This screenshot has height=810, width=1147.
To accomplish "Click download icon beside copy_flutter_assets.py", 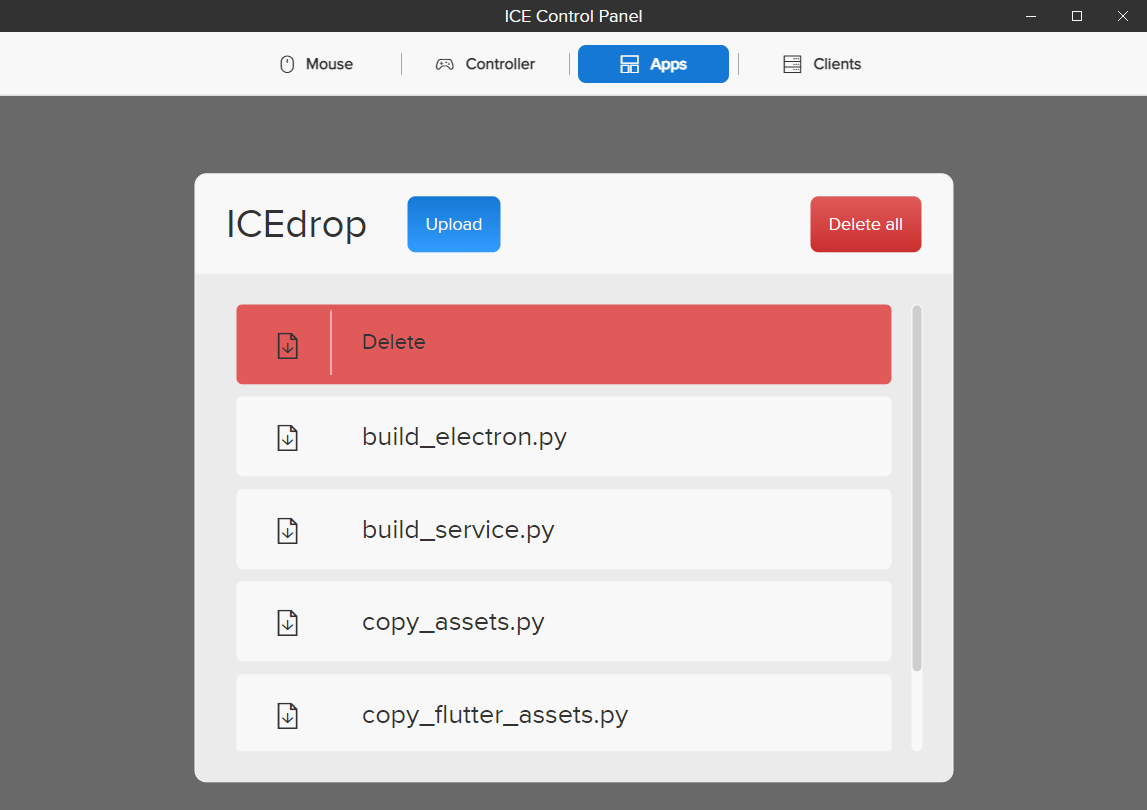I will [287, 715].
